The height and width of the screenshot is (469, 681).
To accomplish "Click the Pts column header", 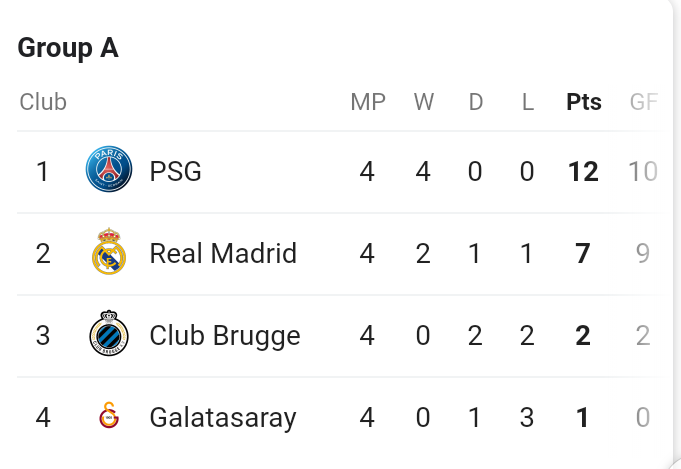I will pos(584,102).
